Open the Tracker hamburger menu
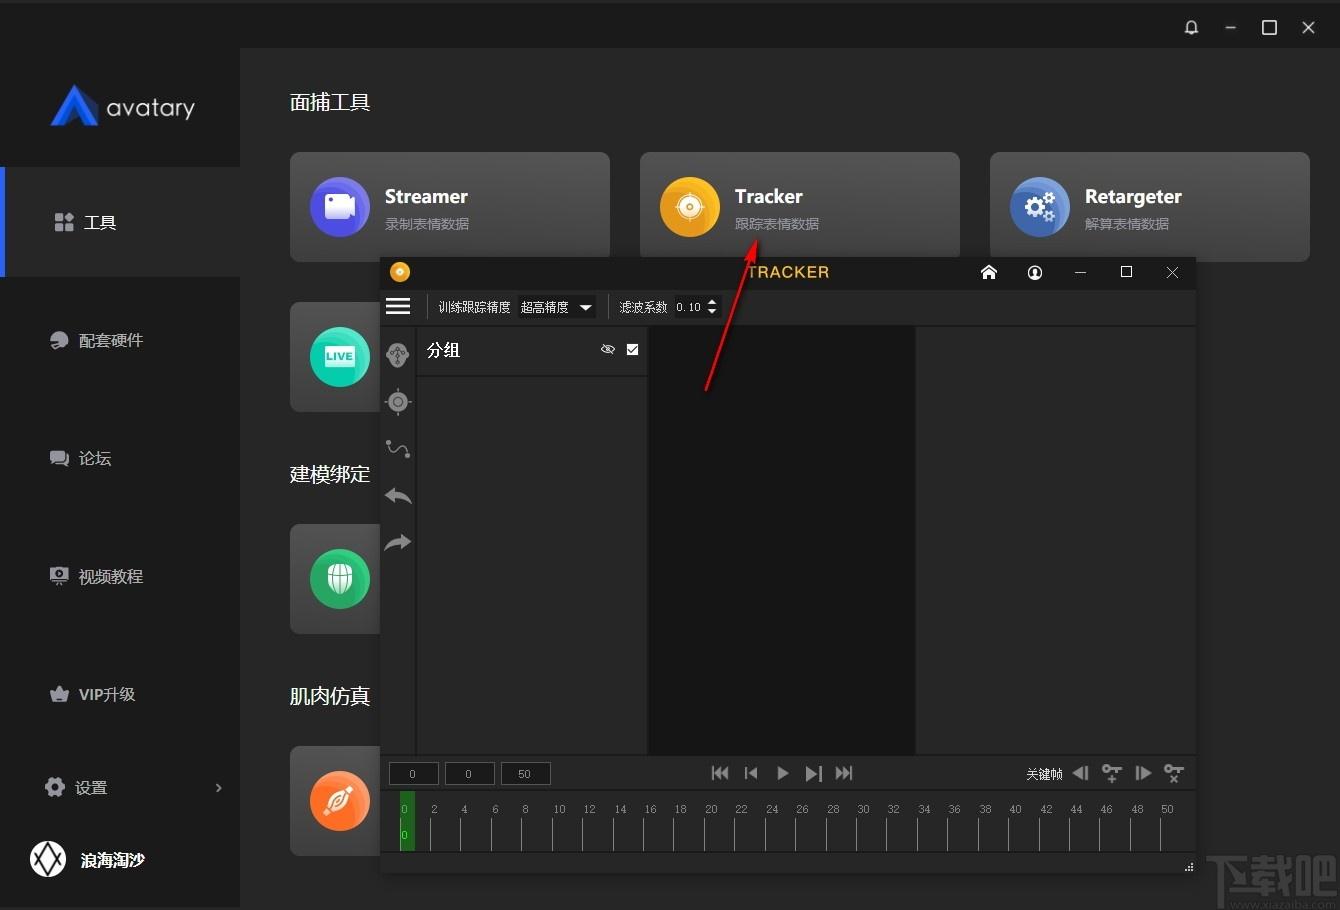The width and height of the screenshot is (1340, 910). point(398,307)
